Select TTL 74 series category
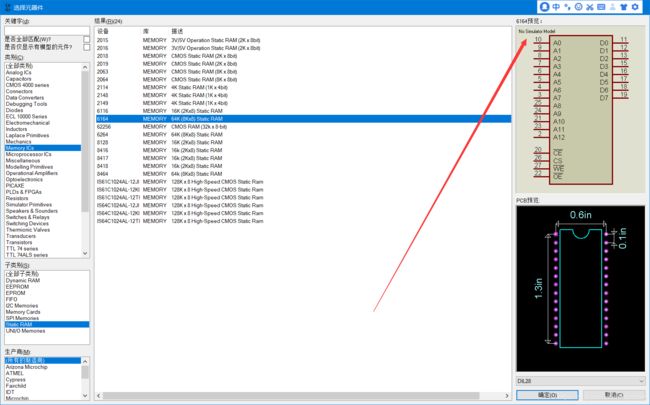 22,249
